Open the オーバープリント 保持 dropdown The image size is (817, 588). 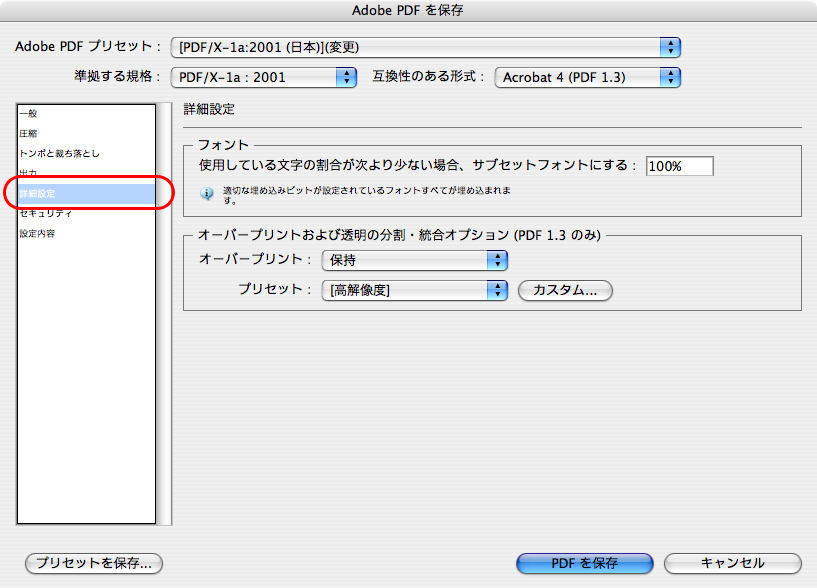coord(415,260)
